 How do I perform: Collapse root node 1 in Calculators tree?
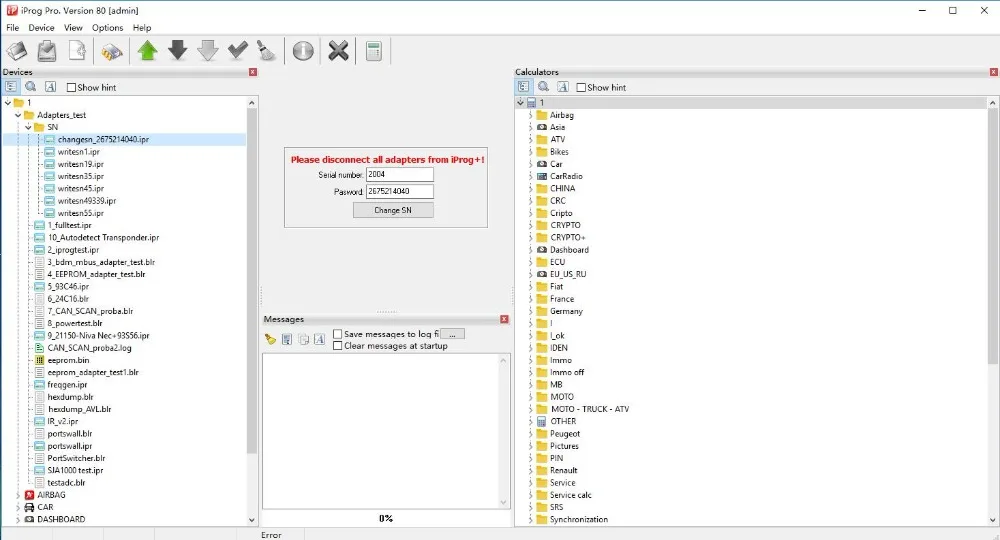click(520, 103)
